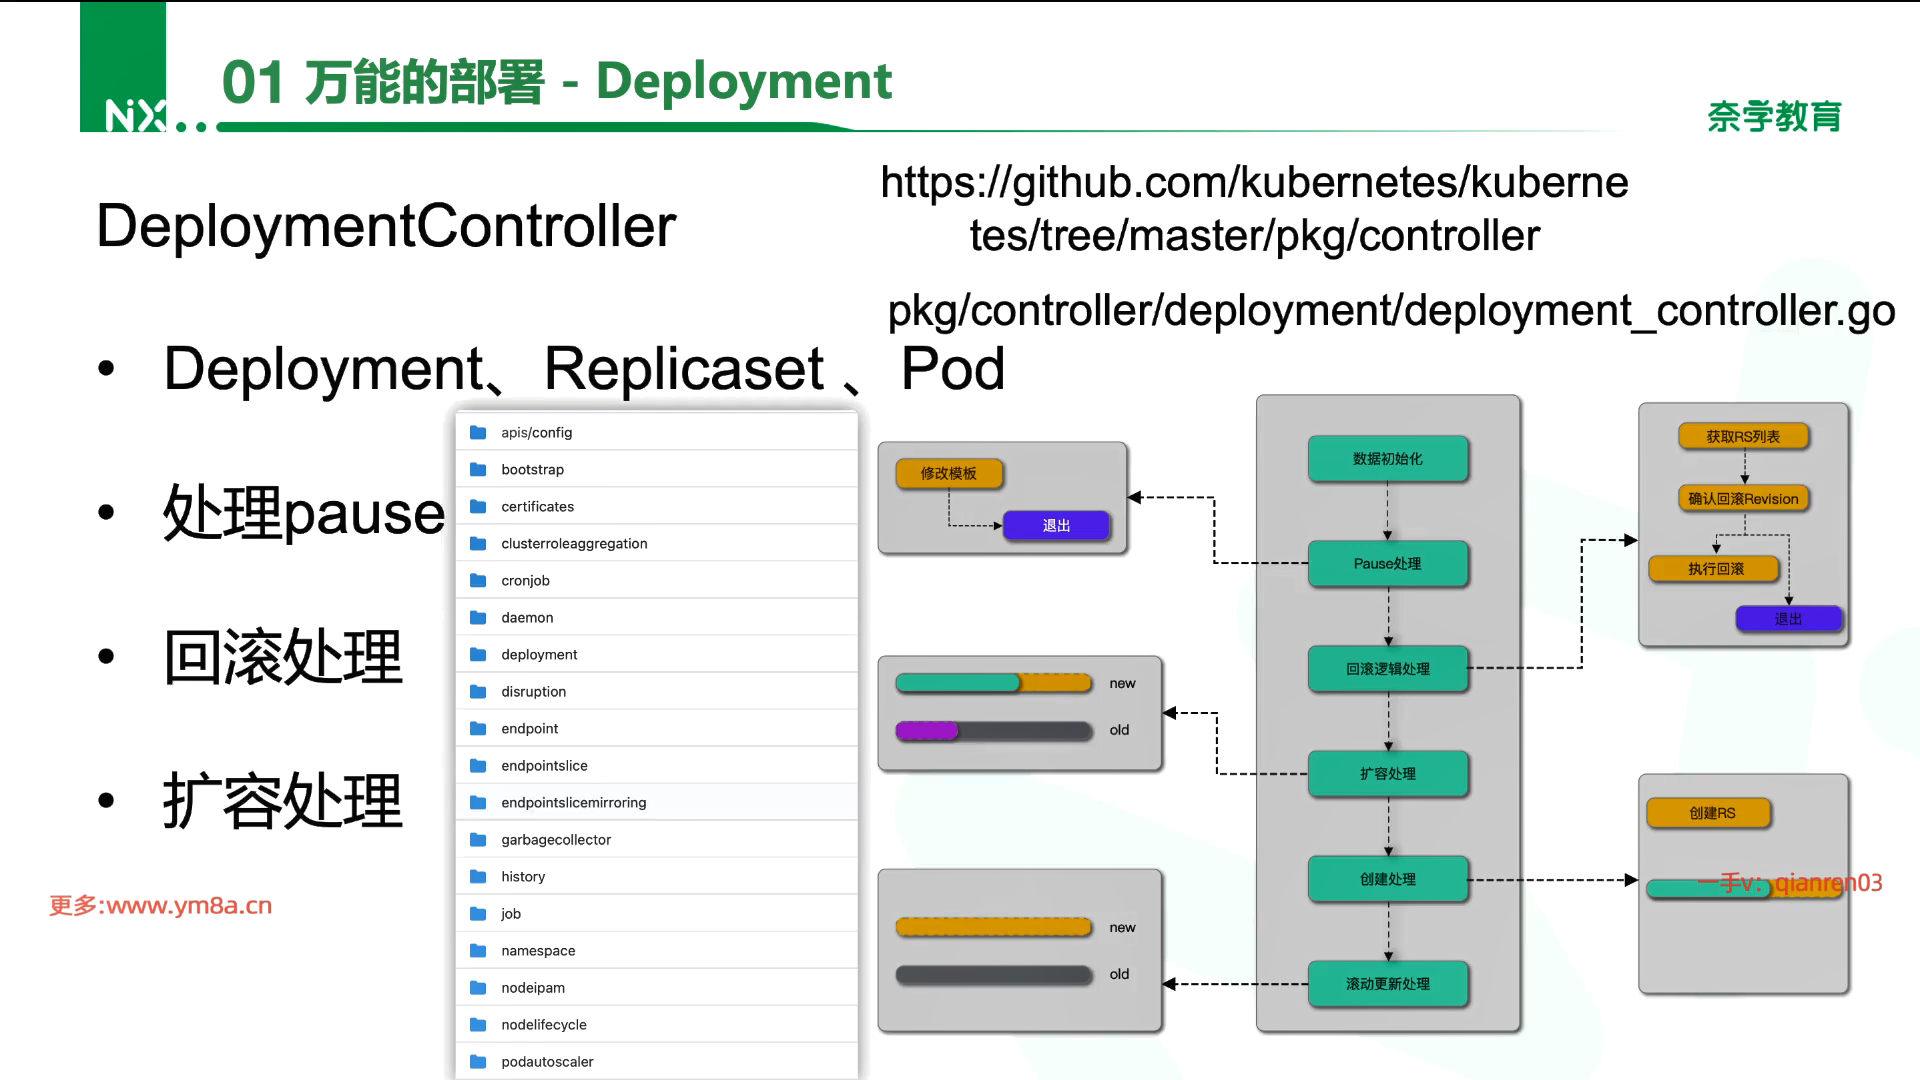Click the blue 退出 box under 修改模板
This screenshot has width=1920, height=1080.
click(x=1056, y=525)
